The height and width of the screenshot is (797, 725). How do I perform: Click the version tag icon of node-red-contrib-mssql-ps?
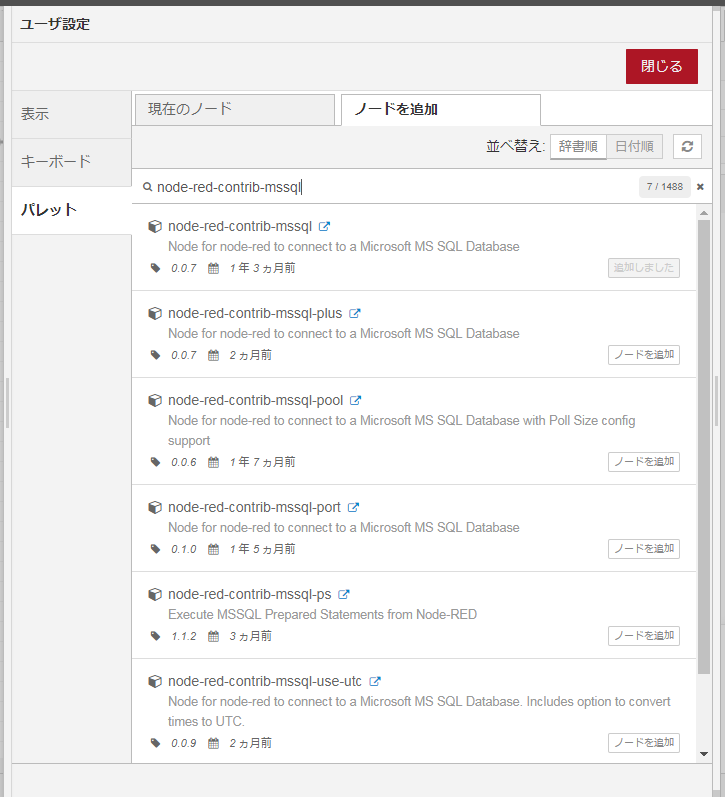tap(156, 636)
